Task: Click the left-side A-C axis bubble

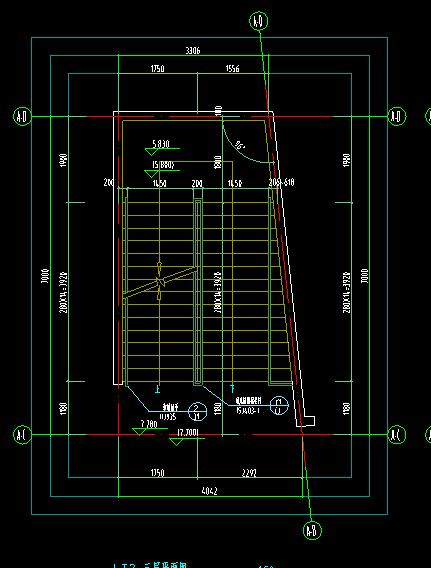Action: [x=22, y=434]
